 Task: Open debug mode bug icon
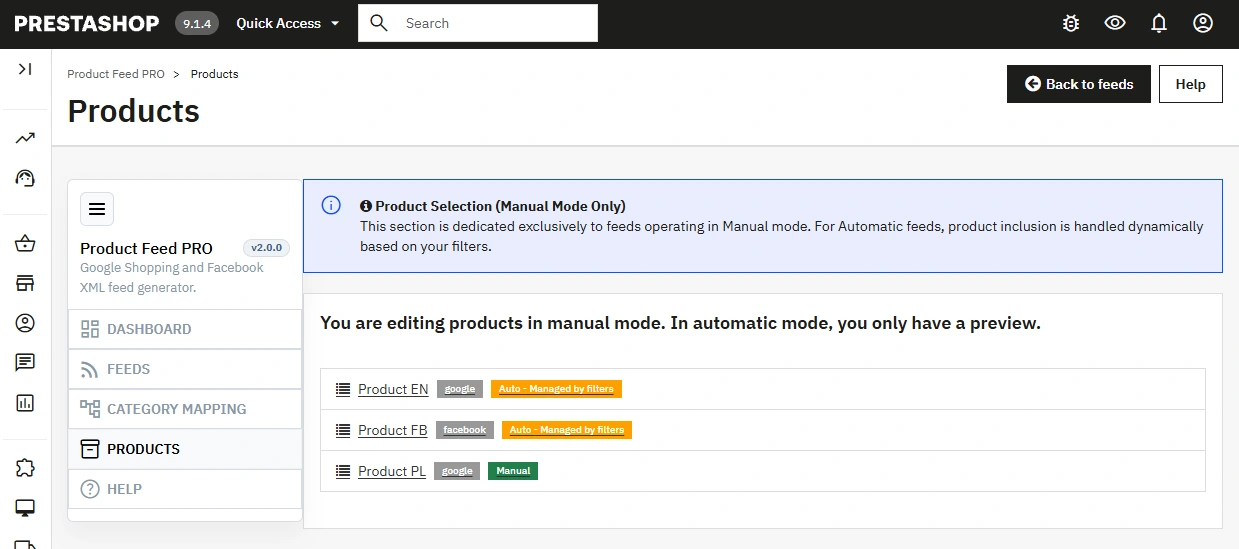click(x=1071, y=23)
